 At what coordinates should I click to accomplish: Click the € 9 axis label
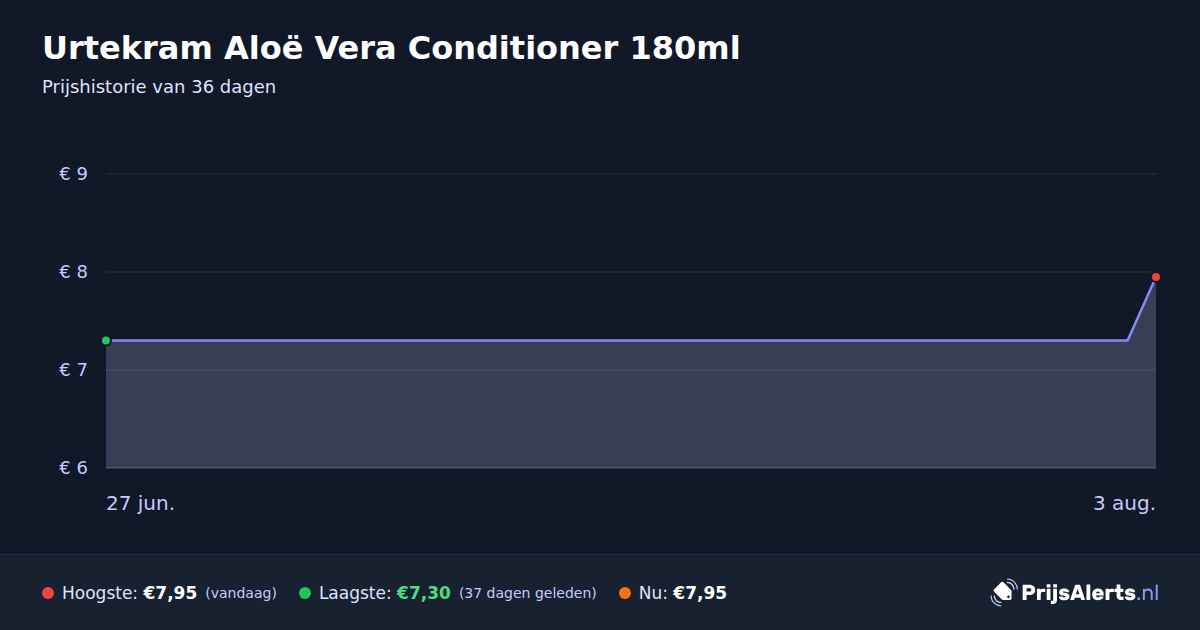click(74, 174)
